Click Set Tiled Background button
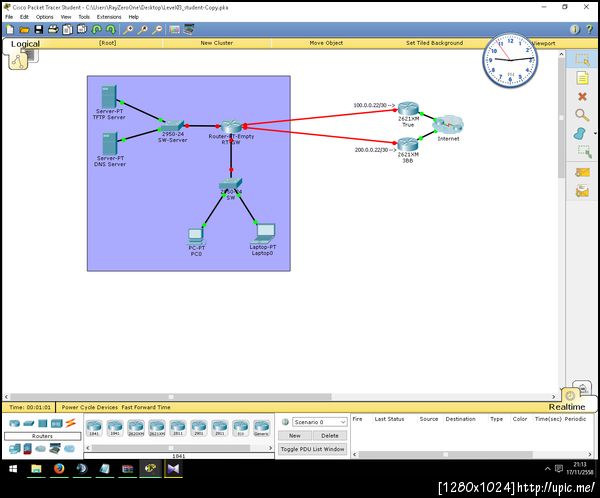 (x=434, y=43)
